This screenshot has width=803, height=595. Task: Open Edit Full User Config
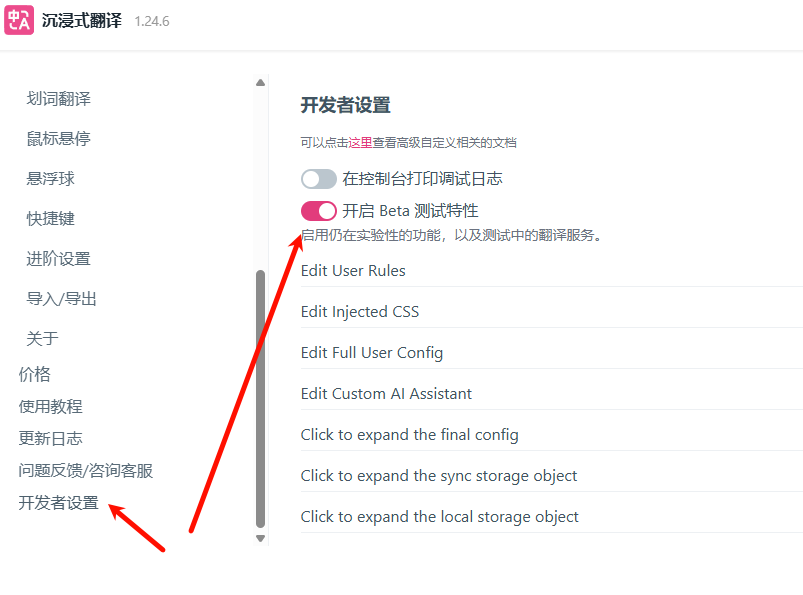coord(372,353)
